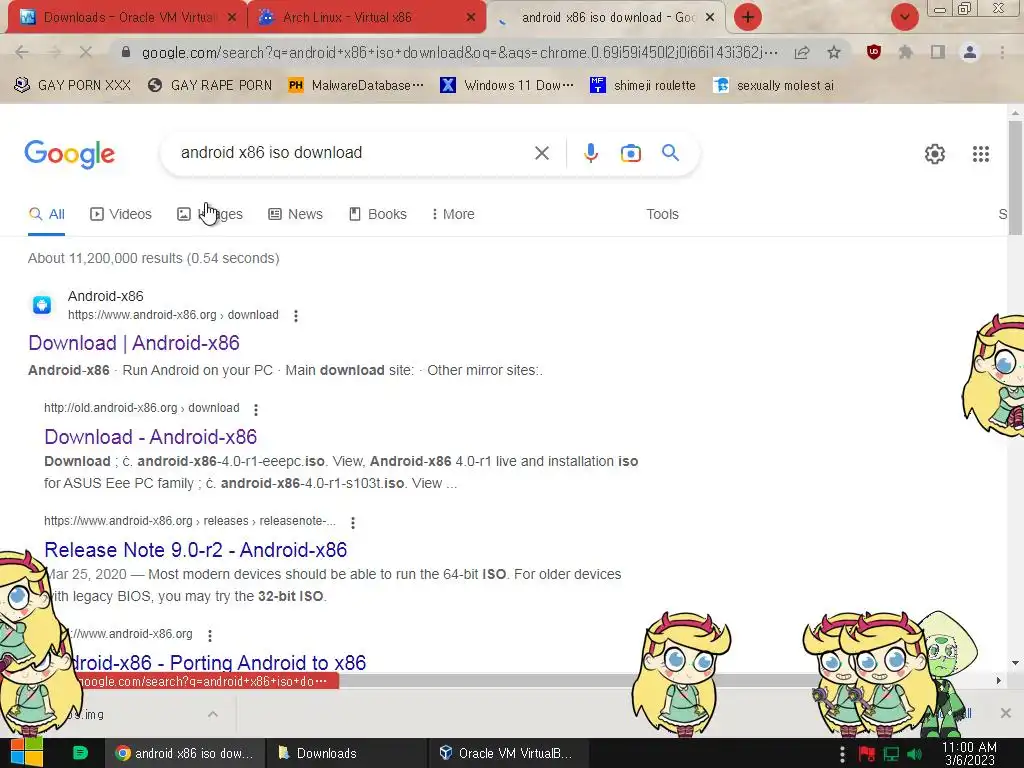Click the address bar URL
1024x768 pixels.
(459, 52)
